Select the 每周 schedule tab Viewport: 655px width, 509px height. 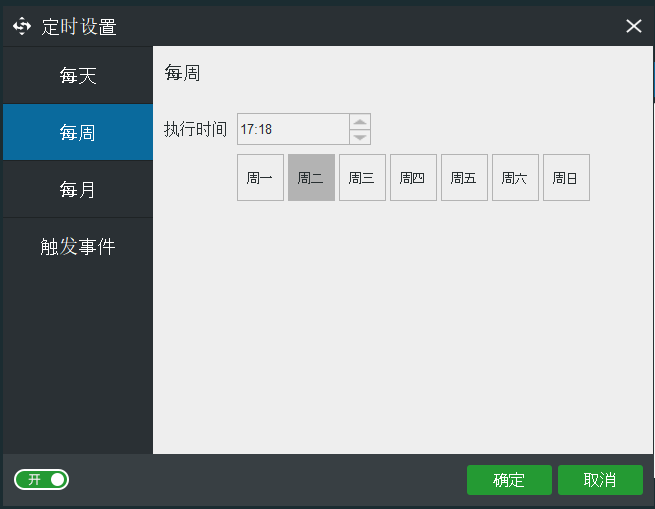coord(78,132)
